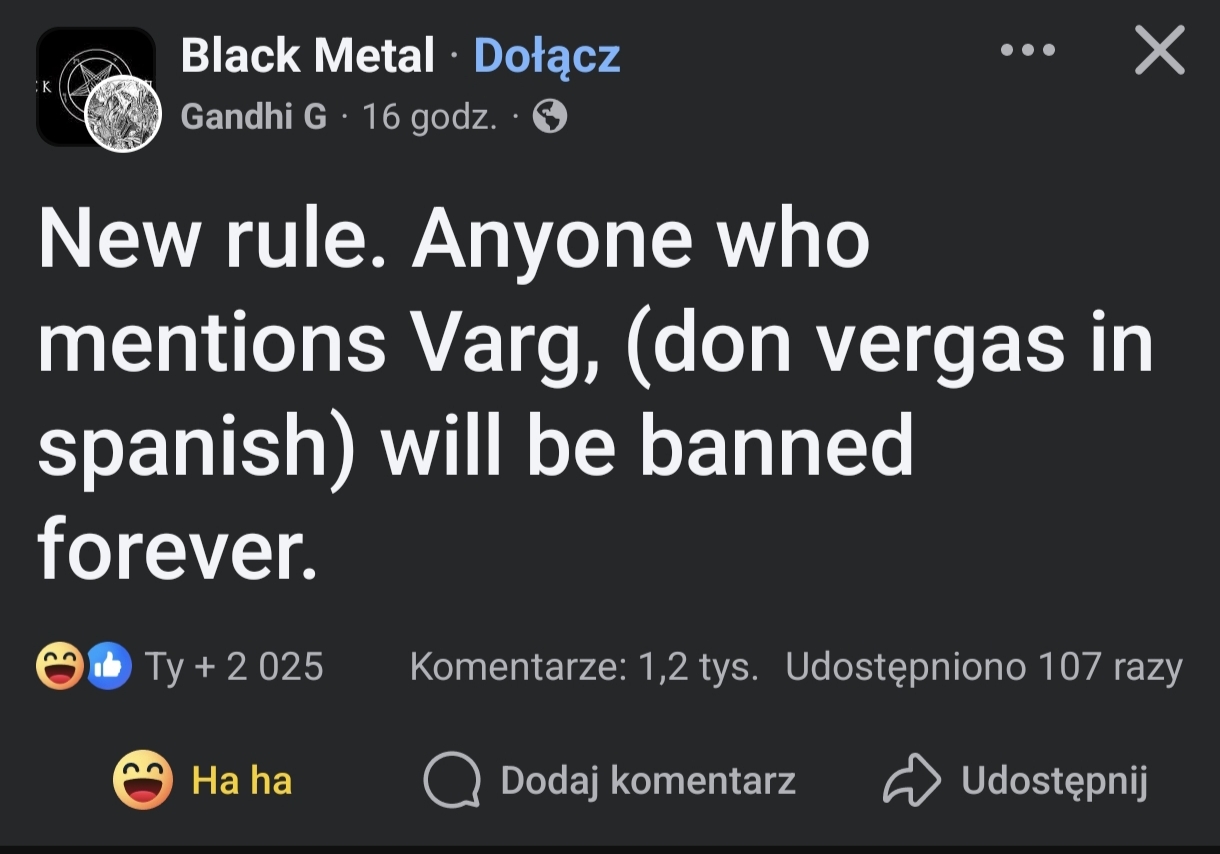Toggle the Ha ha reaction emoji button
The height and width of the screenshot is (854, 1220).
(x=143, y=780)
